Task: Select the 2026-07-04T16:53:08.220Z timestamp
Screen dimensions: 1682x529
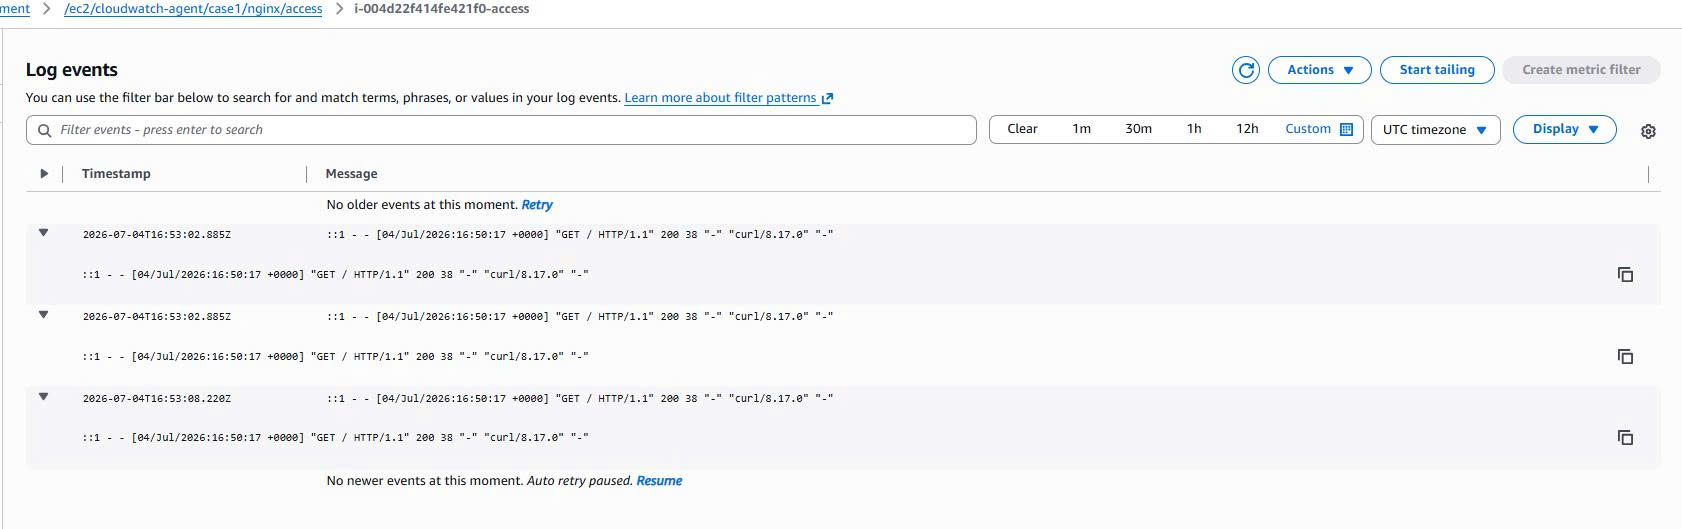Action: coord(157,398)
